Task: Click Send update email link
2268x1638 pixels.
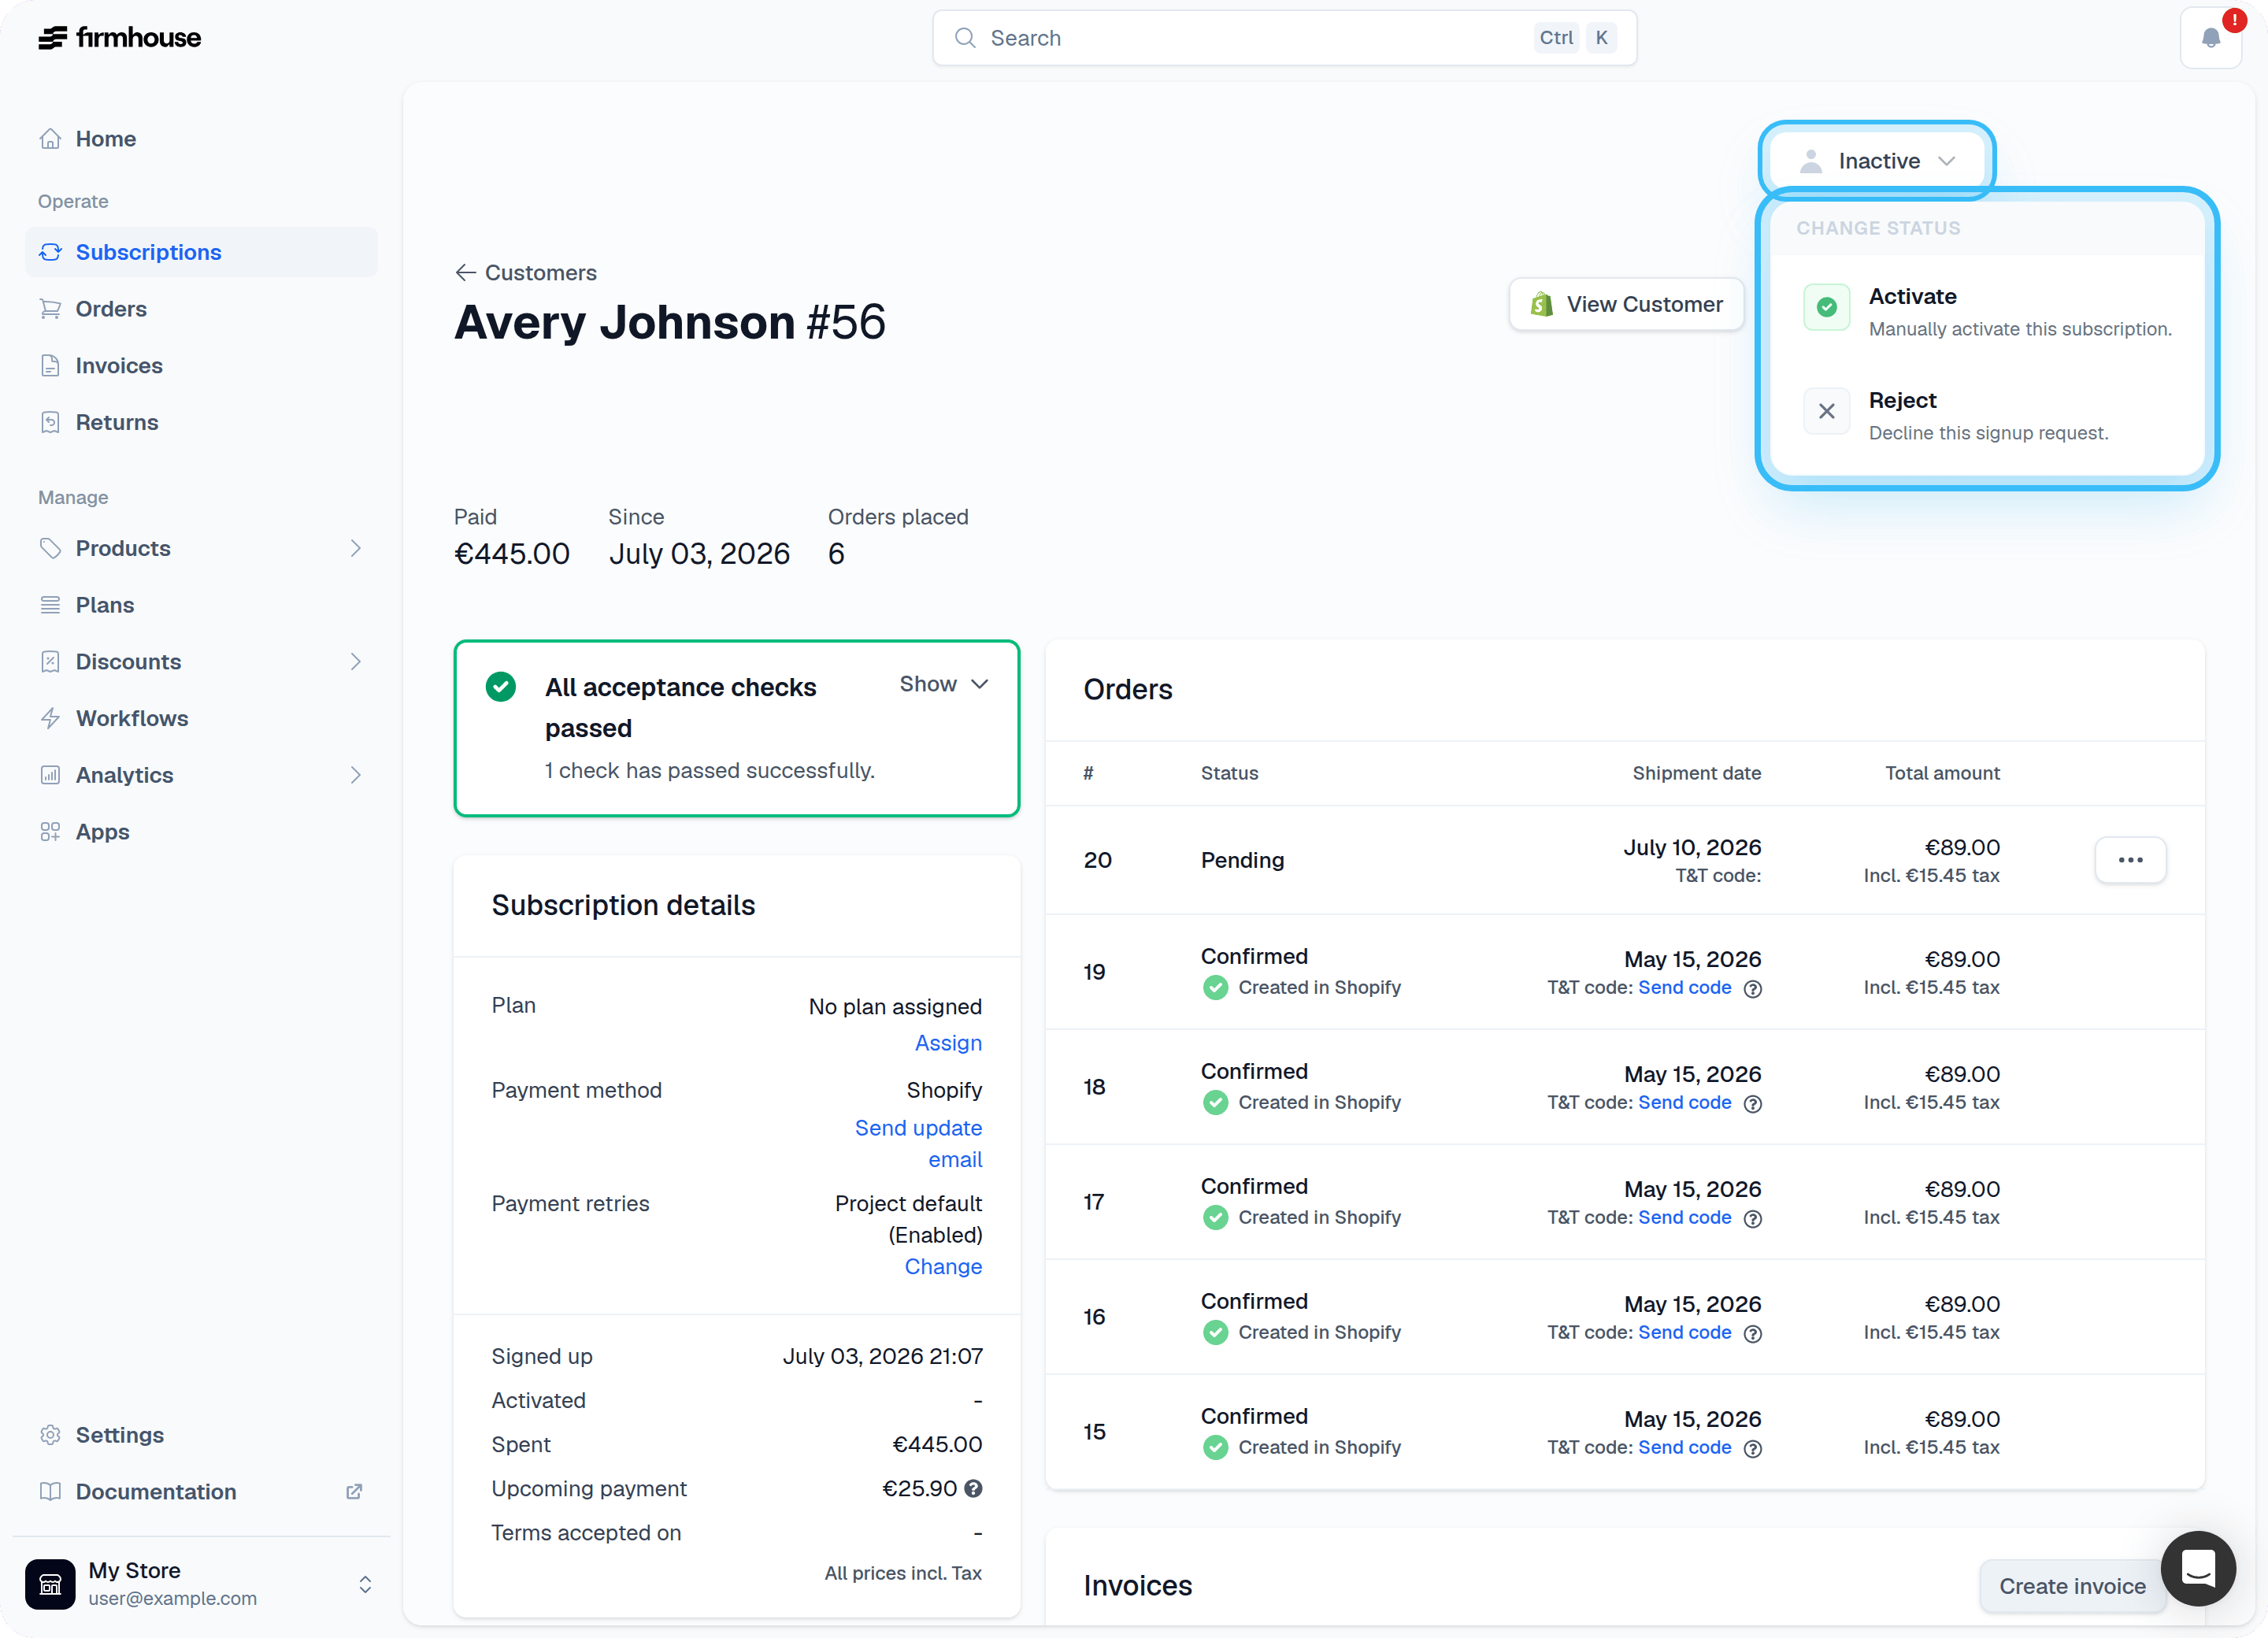Action: [x=918, y=1144]
